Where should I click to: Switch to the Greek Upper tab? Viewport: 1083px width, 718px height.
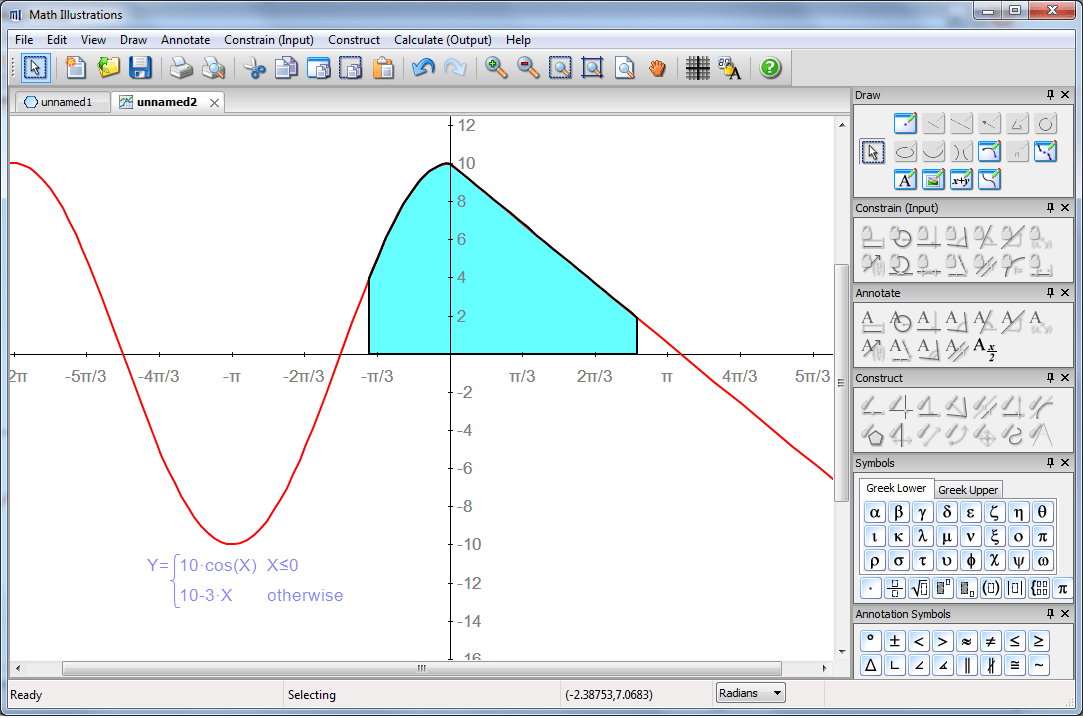pyautogui.click(x=968, y=489)
